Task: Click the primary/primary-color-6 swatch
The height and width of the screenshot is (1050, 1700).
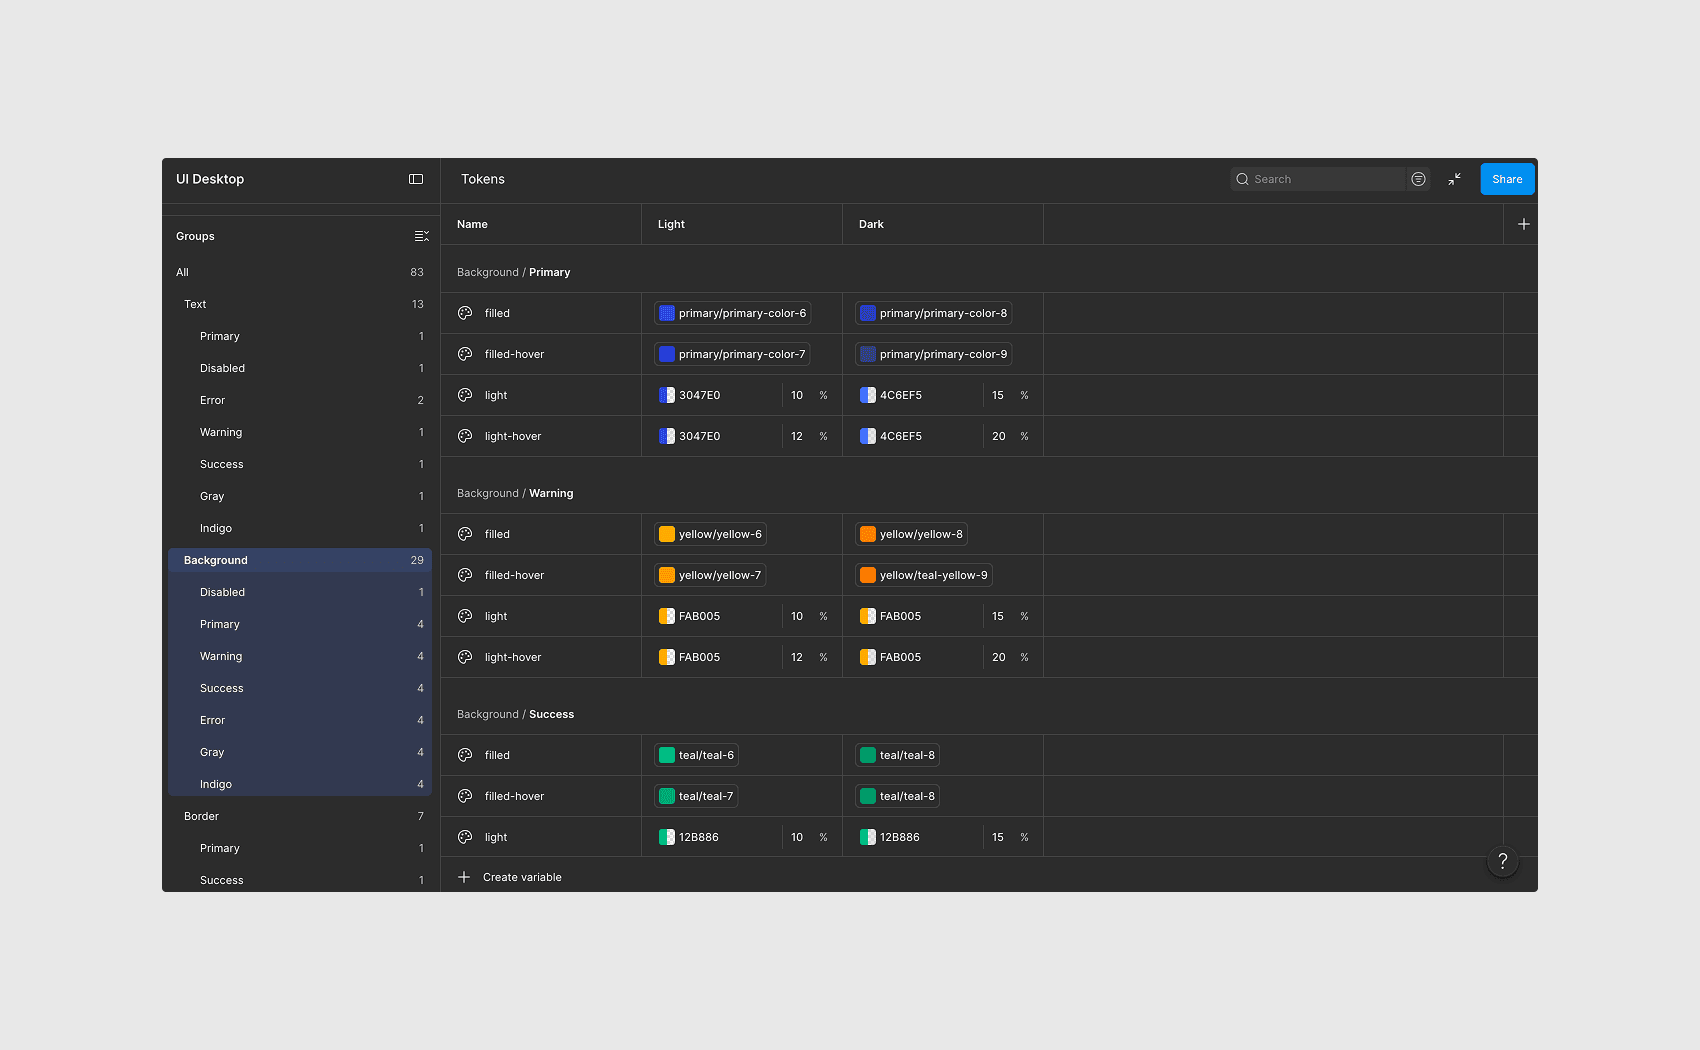Action: [x=667, y=313]
